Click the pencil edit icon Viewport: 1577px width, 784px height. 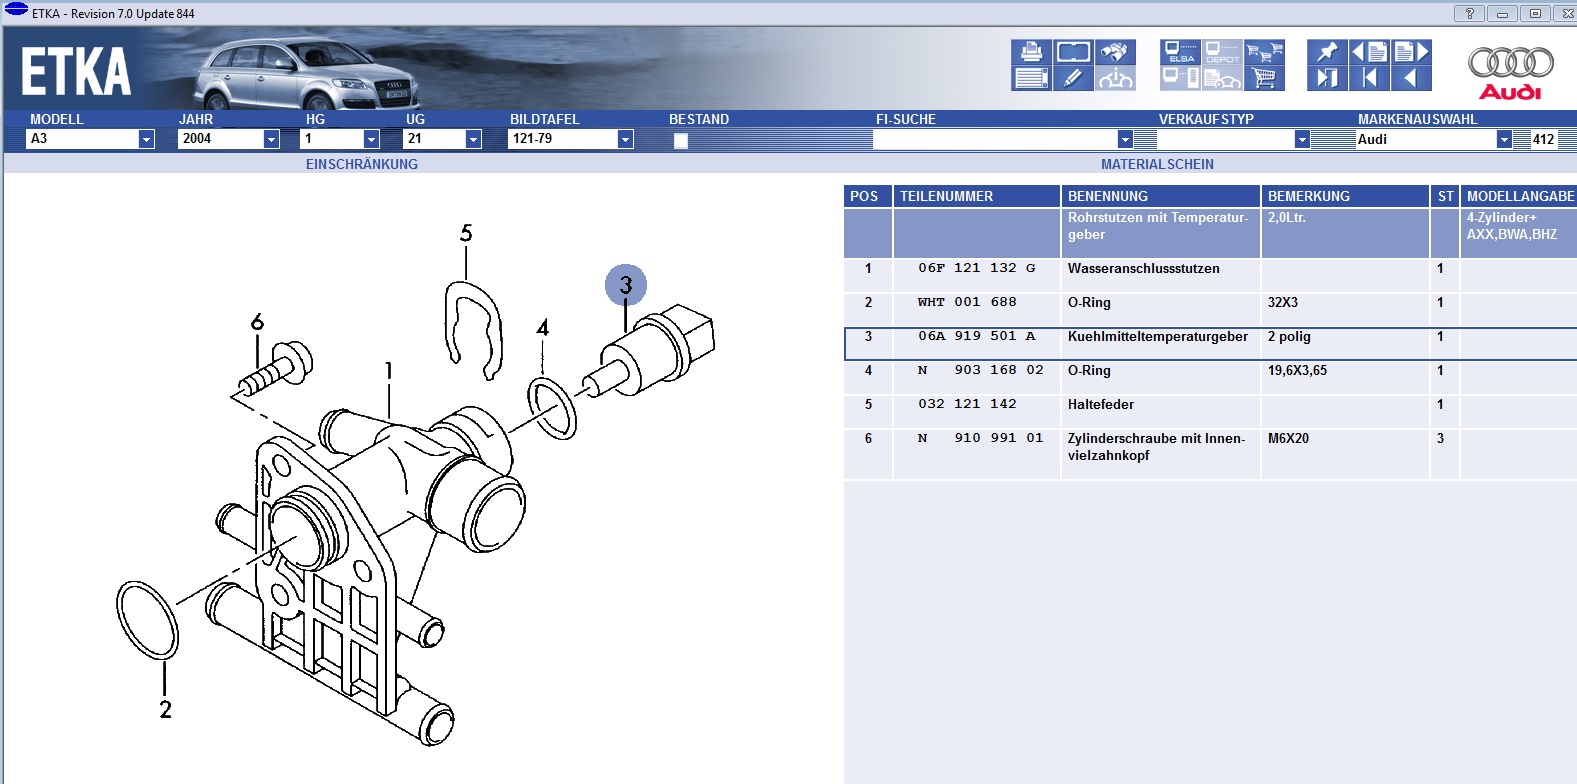point(1073,78)
